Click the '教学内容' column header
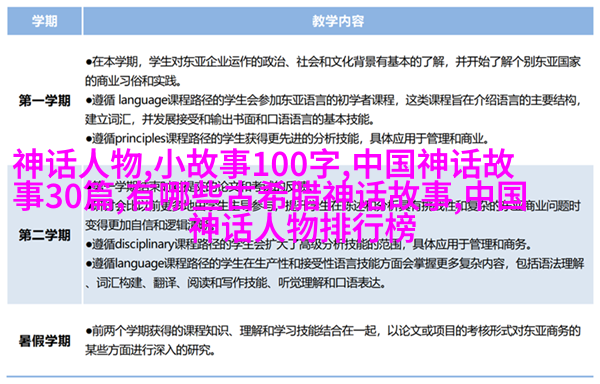 (338, 21)
